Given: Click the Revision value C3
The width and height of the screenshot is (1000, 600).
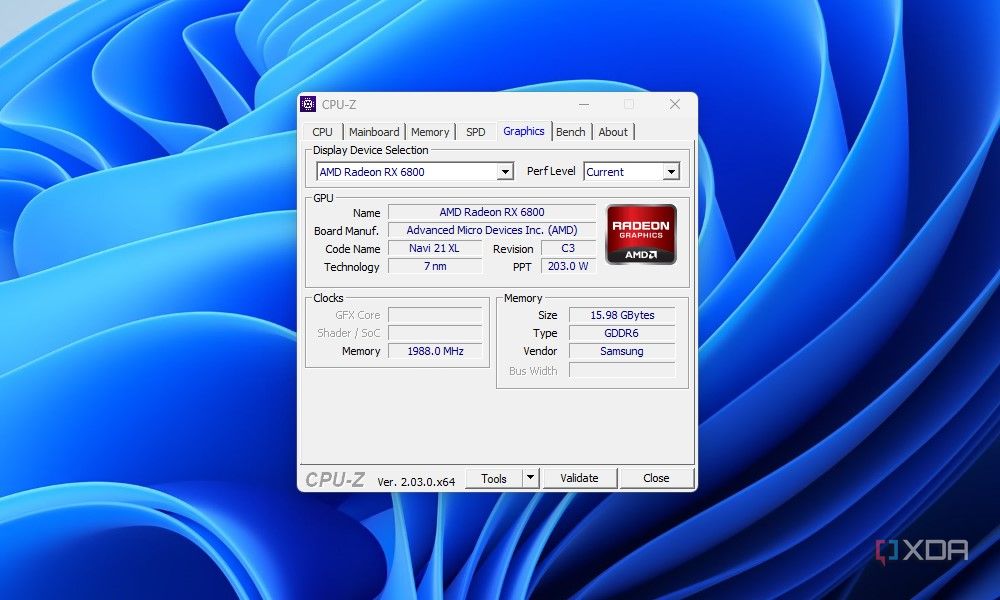Looking at the screenshot, I should click(568, 248).
